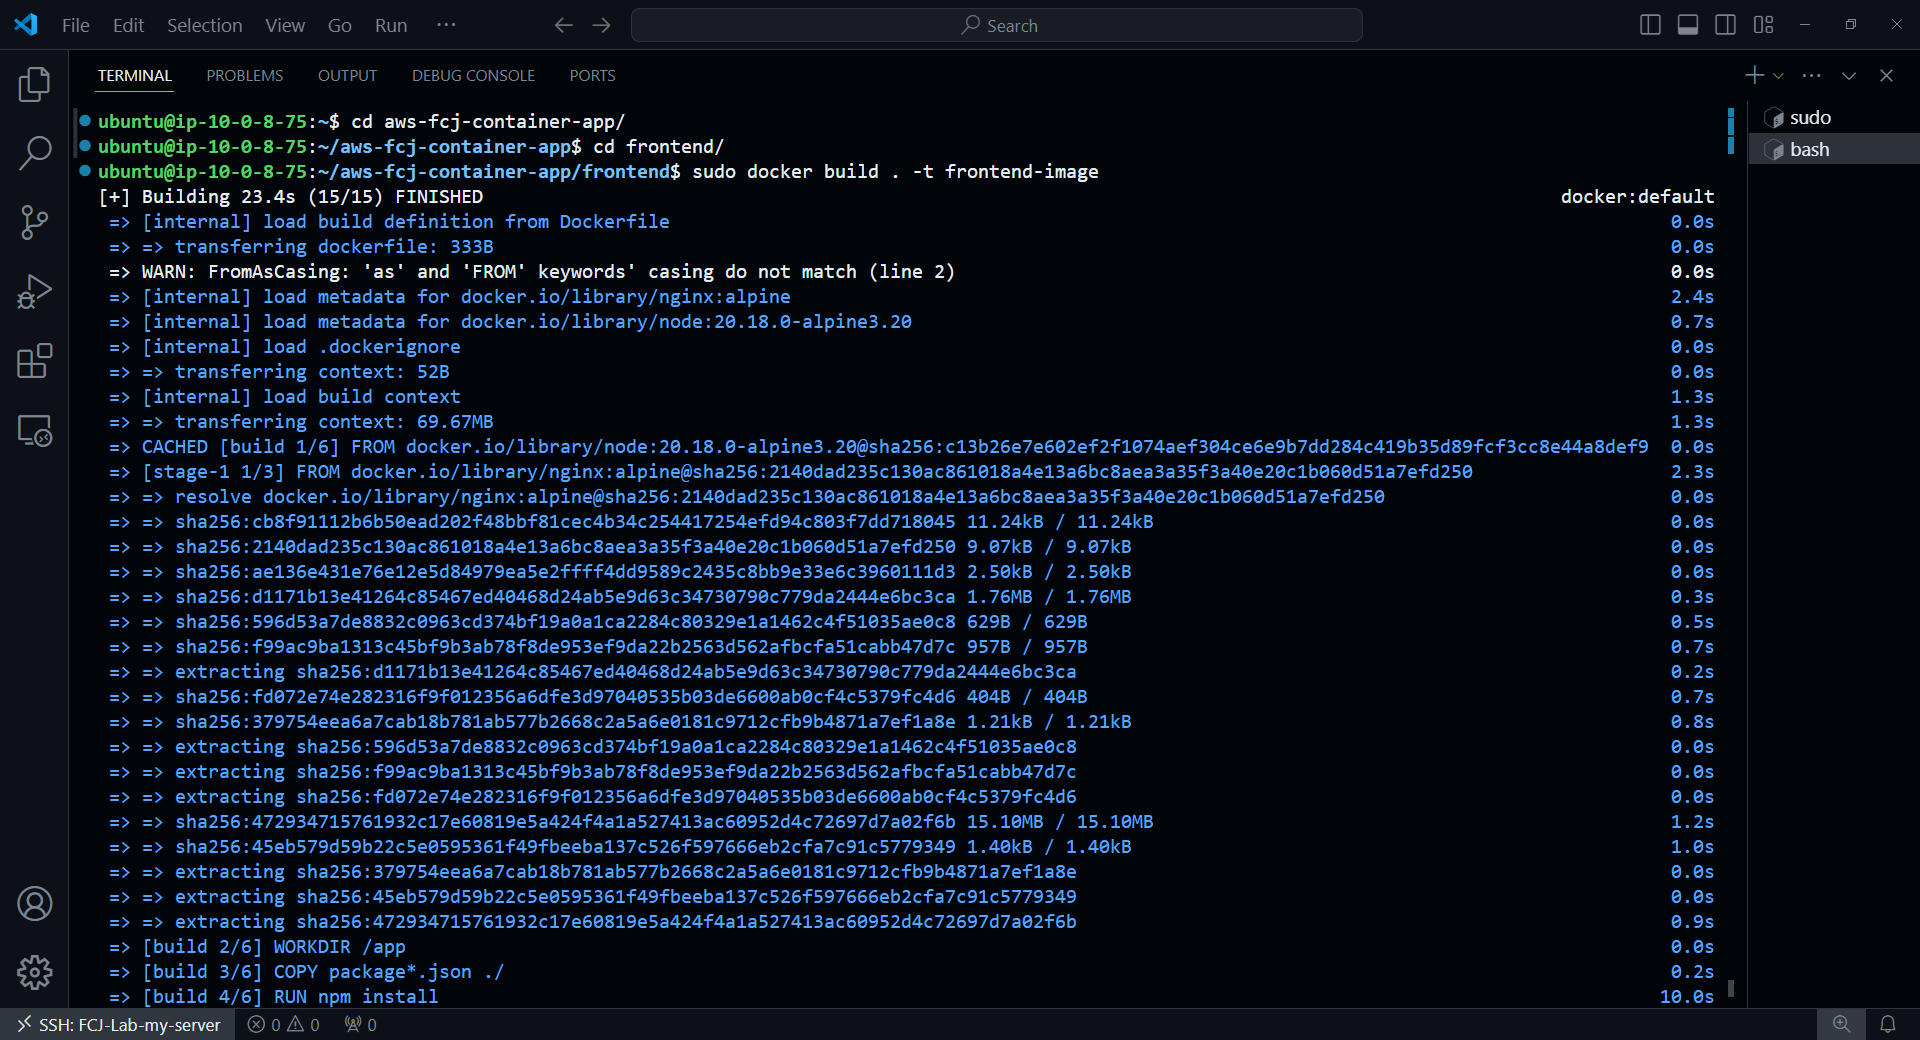This screenshot has height=1040, width=1920.
Task: Click the 'WORKDIR /app' build line
Action: [x=257, y=947]
